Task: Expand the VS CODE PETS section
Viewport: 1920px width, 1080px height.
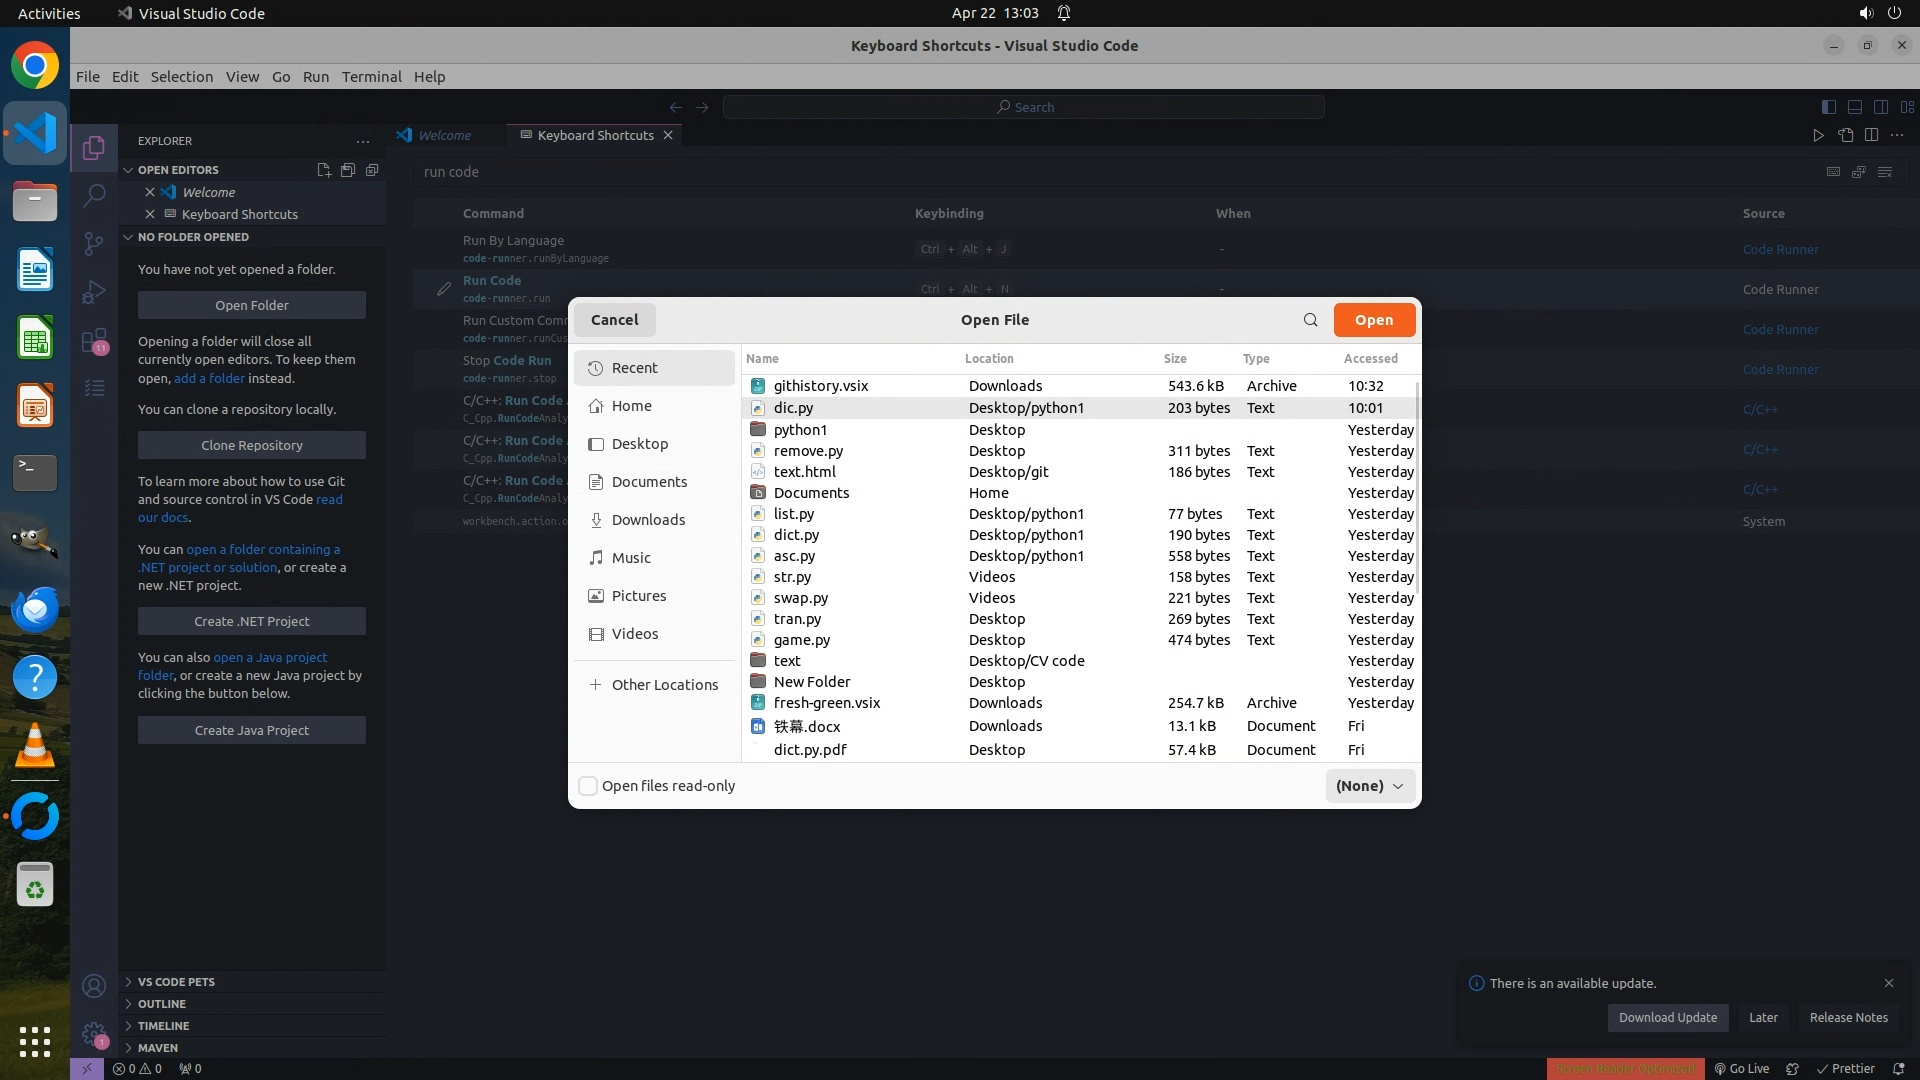Action: coord(176,982)
